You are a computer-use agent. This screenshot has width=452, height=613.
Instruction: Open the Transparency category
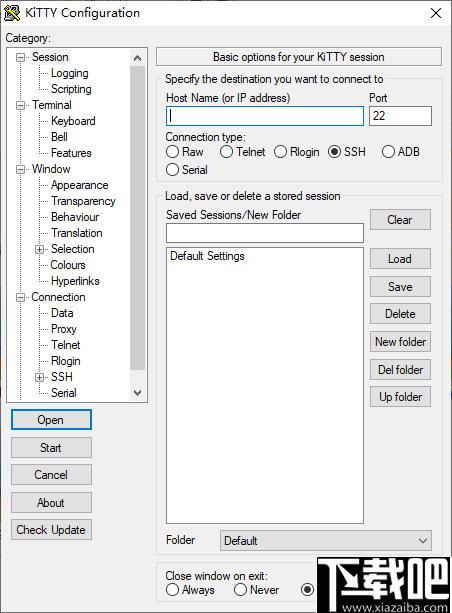click(x=83, y=201)
